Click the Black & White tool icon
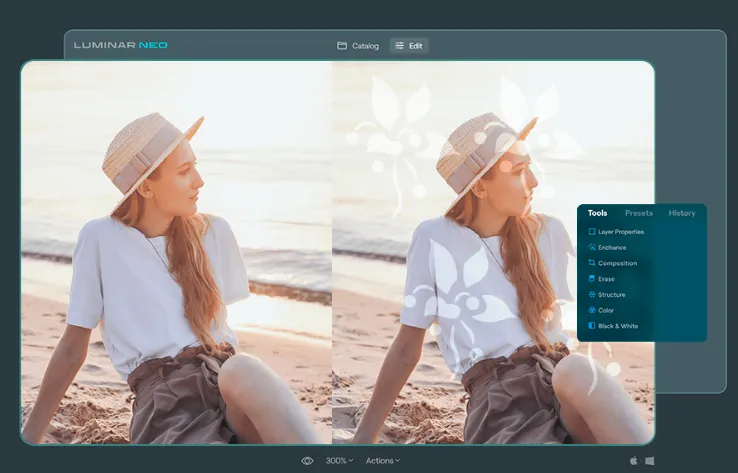 pyautogui.click(x=592, y=326)
